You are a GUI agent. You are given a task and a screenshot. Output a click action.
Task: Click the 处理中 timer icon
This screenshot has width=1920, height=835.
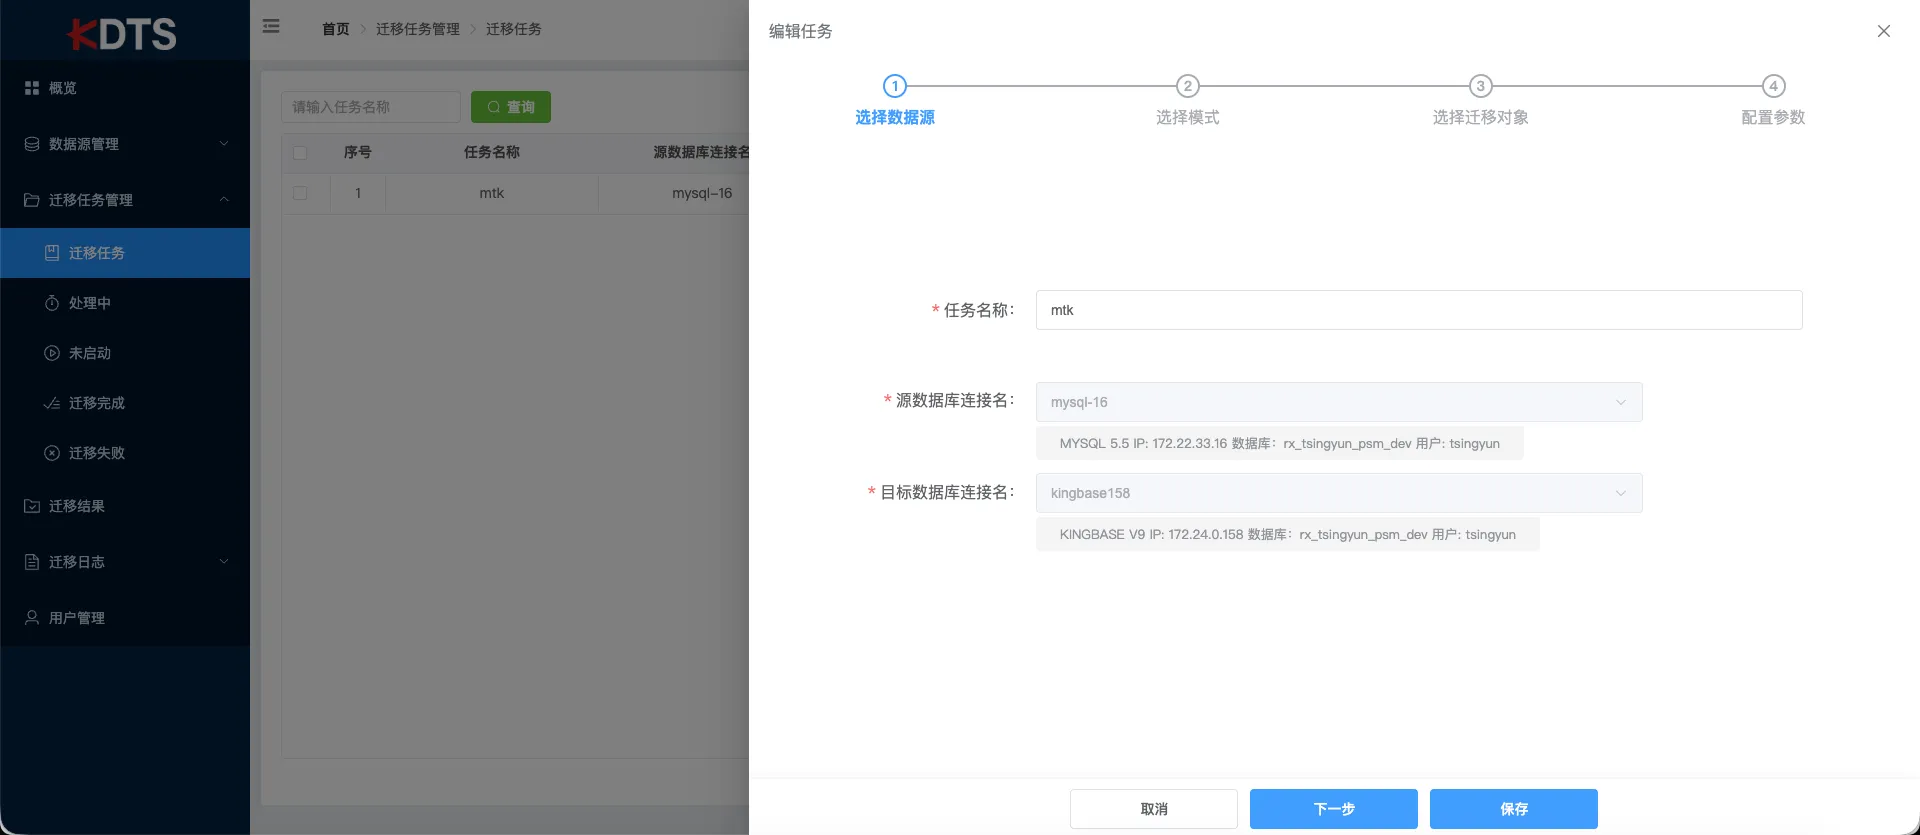(52, 303)
